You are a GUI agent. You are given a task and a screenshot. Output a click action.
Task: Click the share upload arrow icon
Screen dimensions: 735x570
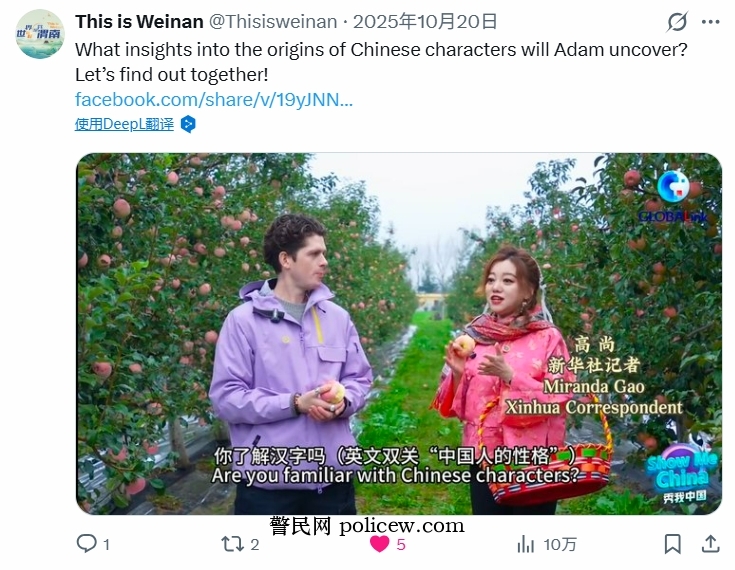coord(711,544)
